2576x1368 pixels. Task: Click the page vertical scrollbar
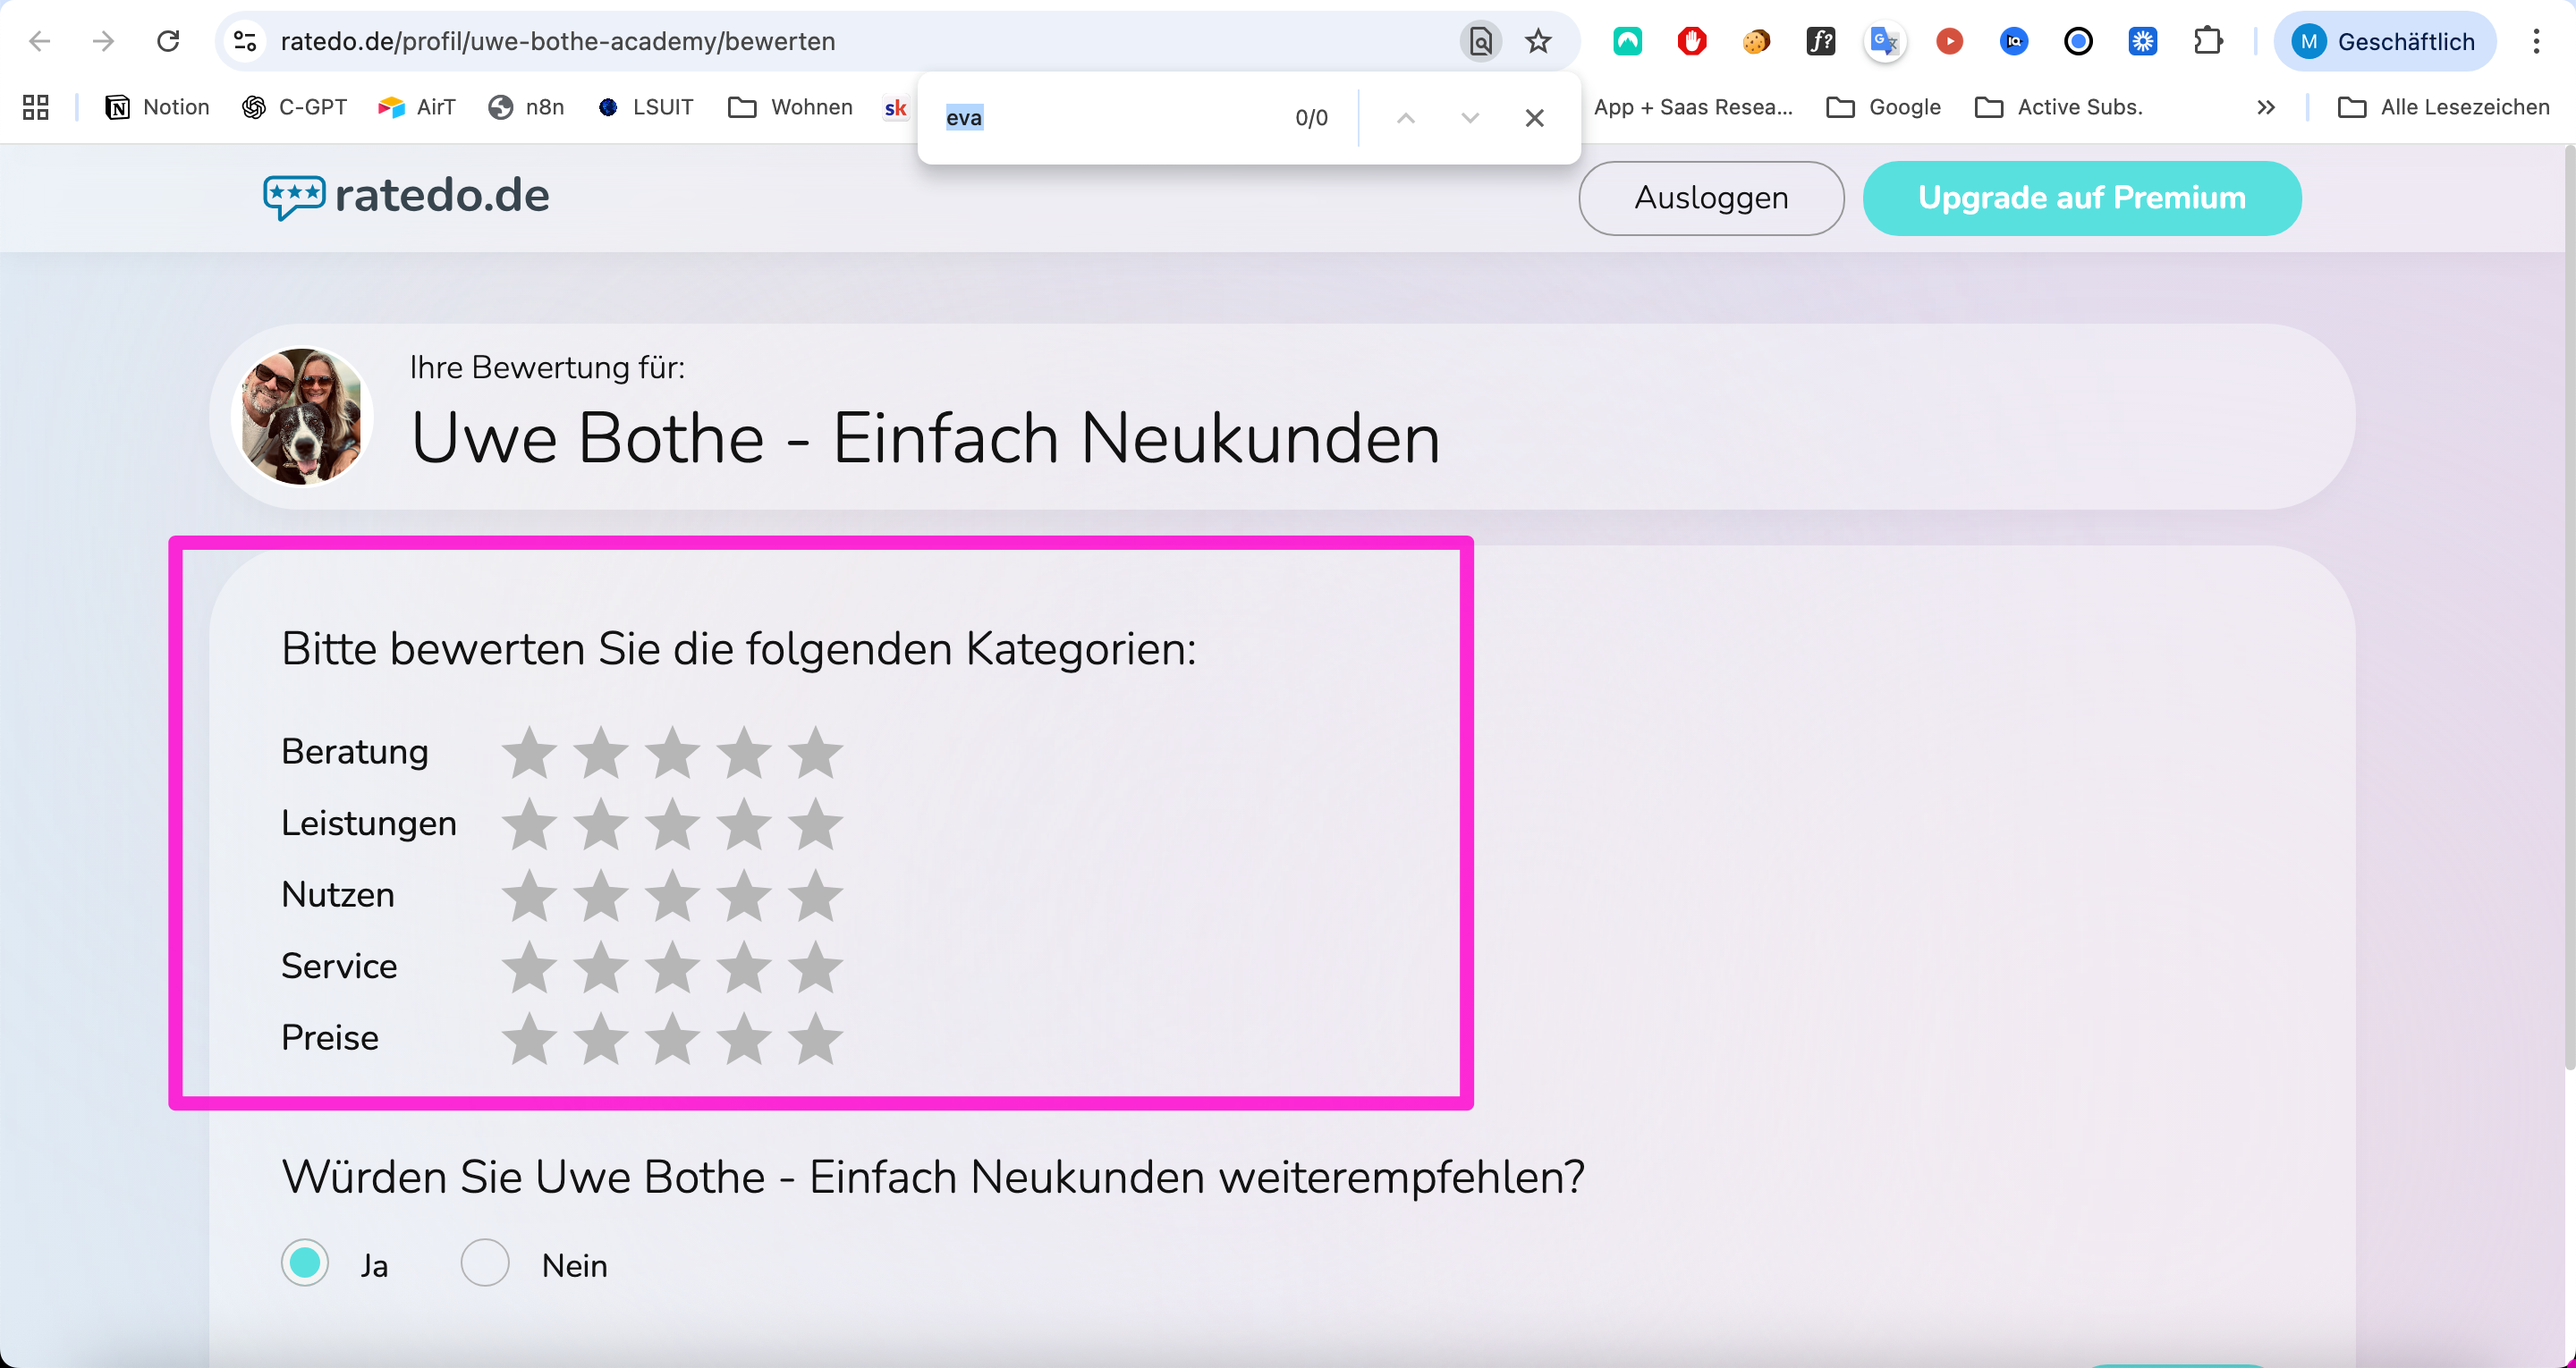click(2568, 606)
